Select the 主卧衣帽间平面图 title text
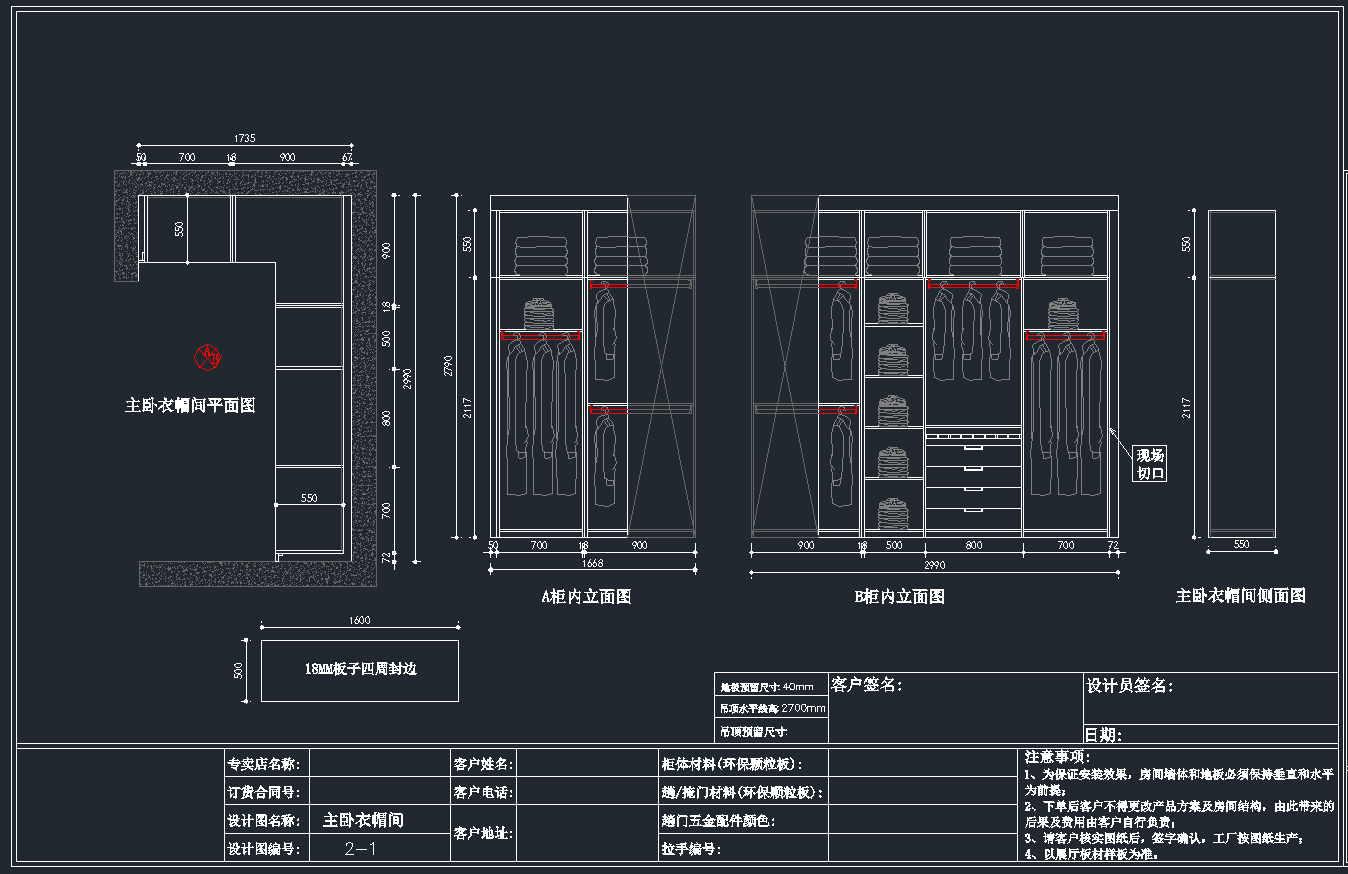 190,405
